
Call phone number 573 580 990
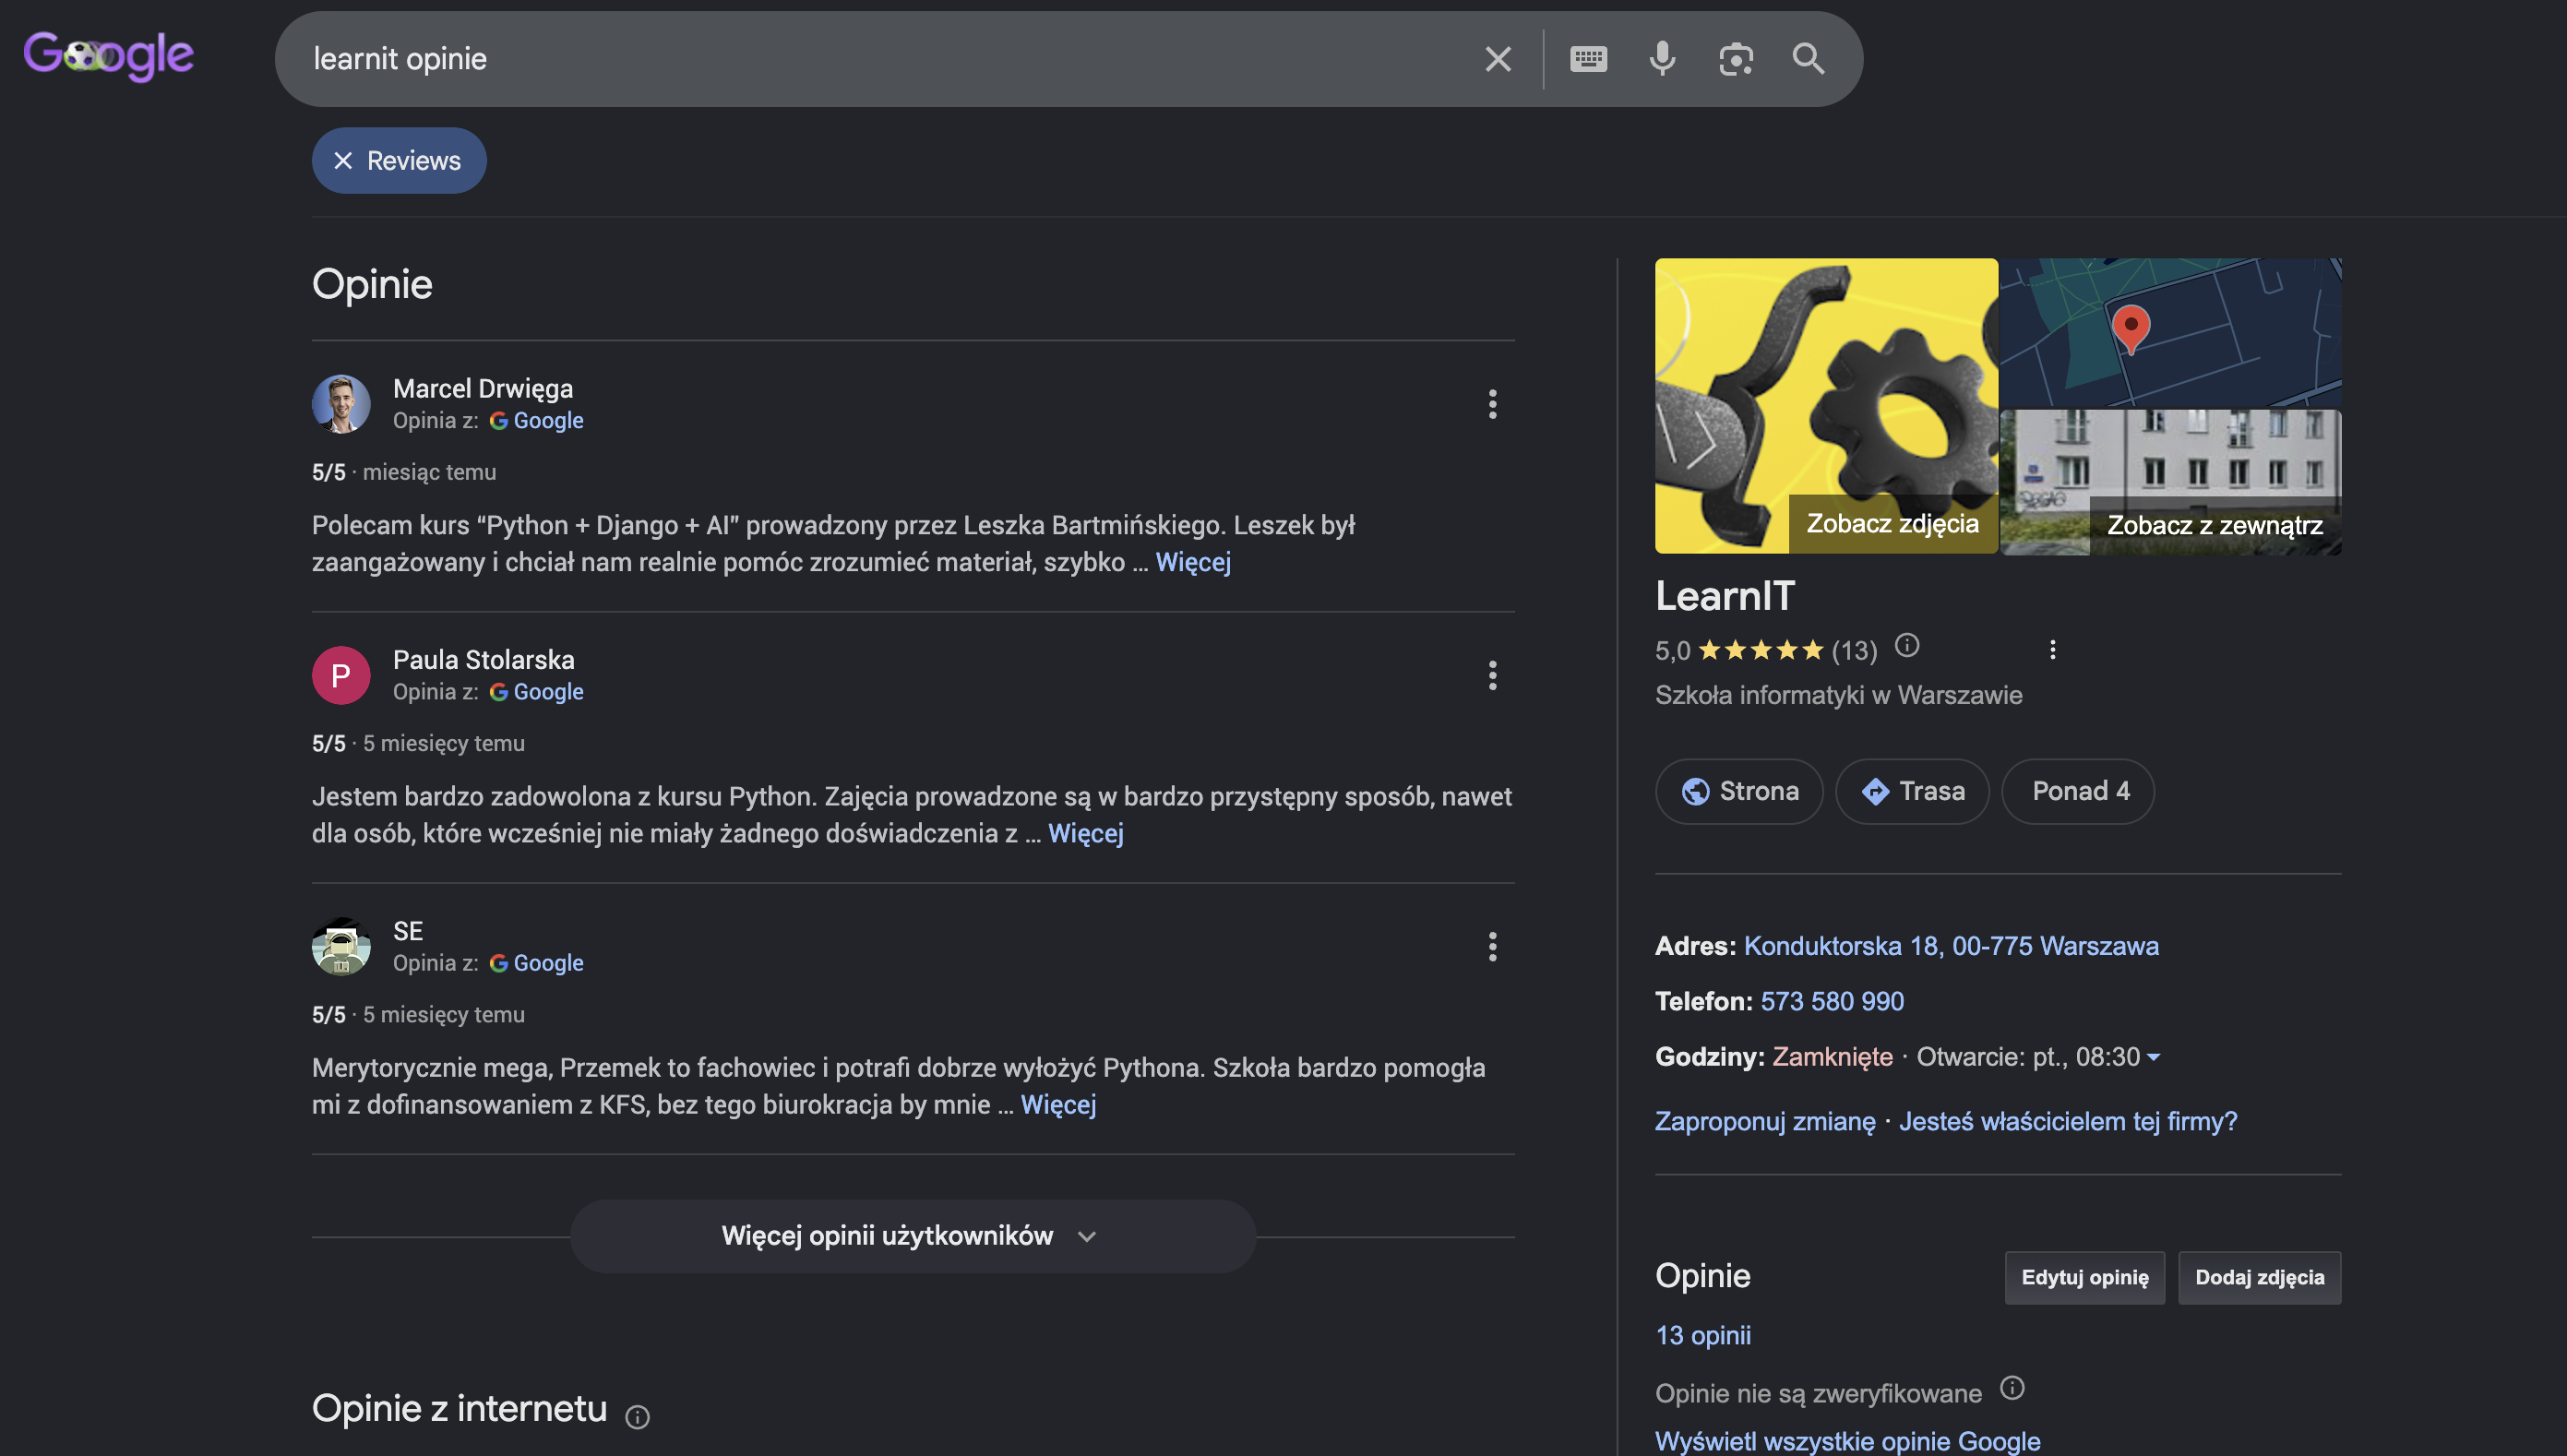(x=1832, y=1001)
